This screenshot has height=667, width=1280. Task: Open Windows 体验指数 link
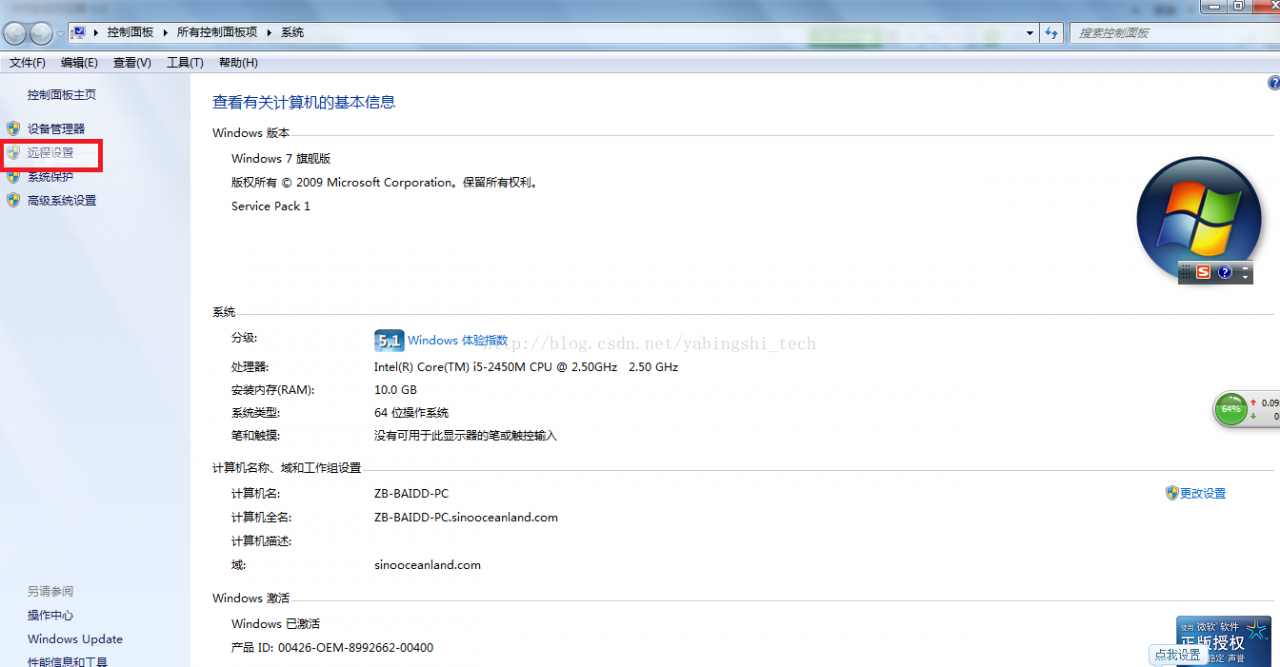coord(458,341)
